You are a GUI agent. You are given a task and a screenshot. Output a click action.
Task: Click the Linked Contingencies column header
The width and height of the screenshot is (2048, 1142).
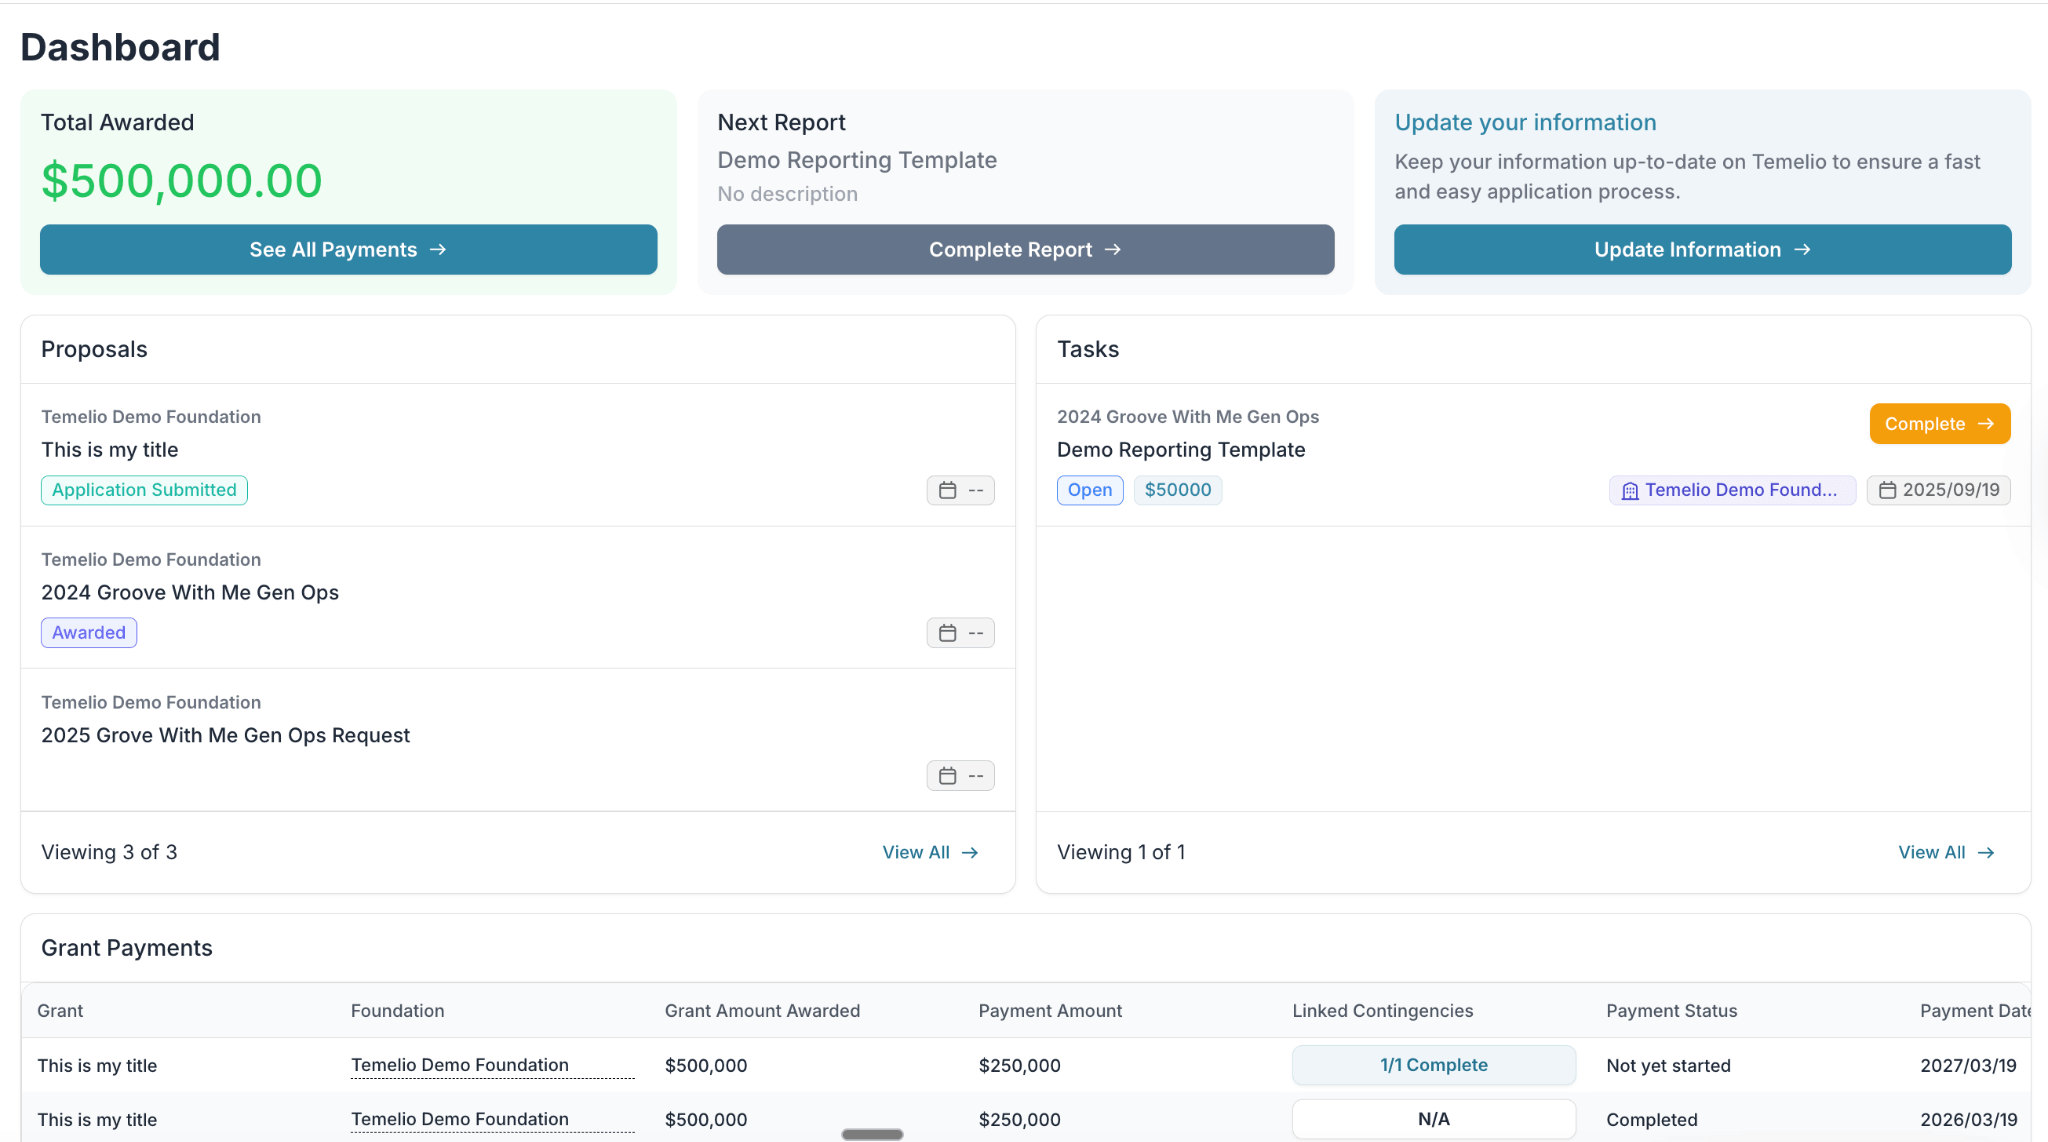pyautogui.click(x=1382, y=1011)
